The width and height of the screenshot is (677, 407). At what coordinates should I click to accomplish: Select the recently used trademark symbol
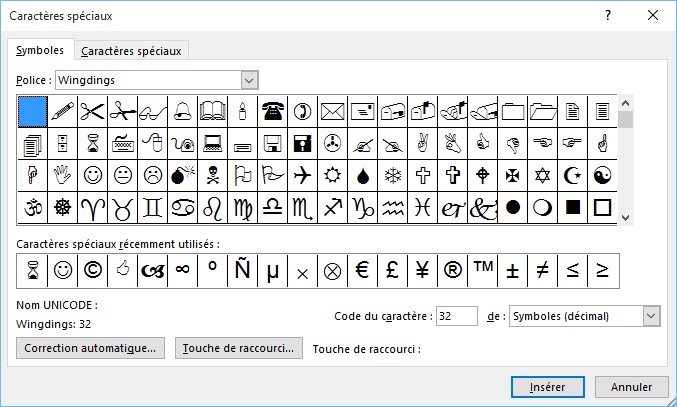[x=482, y=270]
